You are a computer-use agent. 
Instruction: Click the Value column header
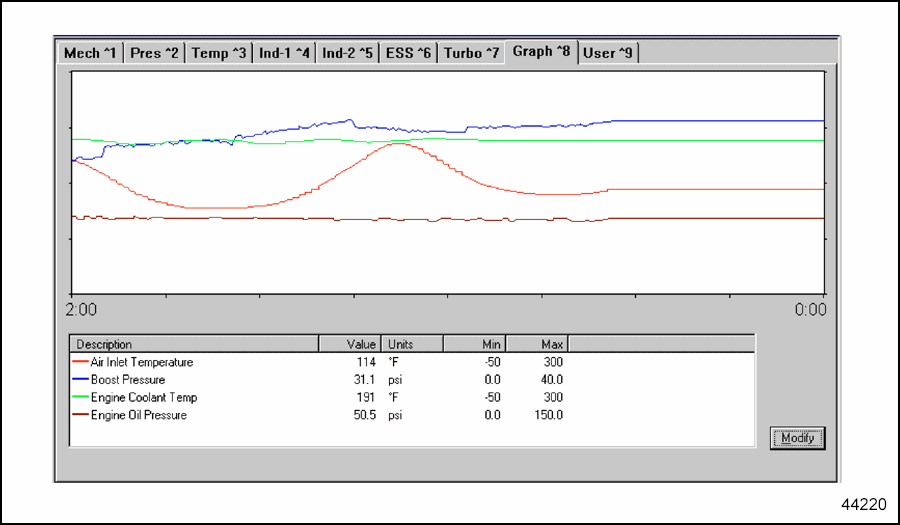[x=349, y=344]
